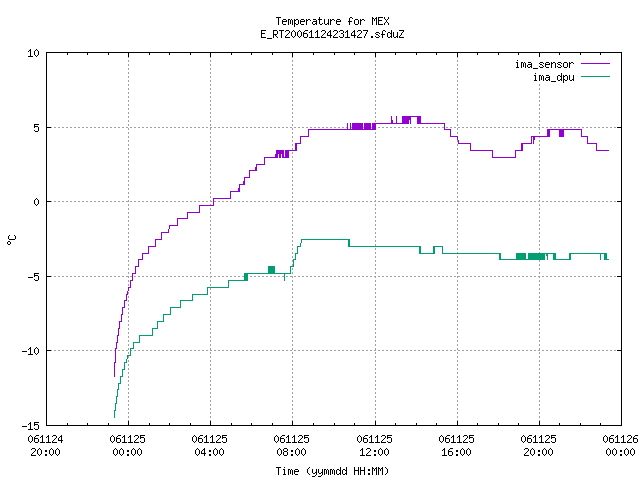Click the 'Time (yymmdd HH:MM)' axis title
The height and width of the screenshot is (480, 640).
point(332,471)
